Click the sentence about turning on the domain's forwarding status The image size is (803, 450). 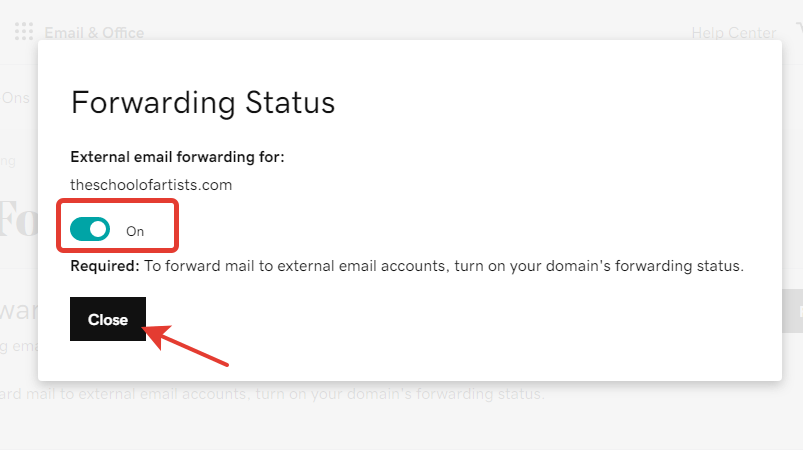coord(444,266)
